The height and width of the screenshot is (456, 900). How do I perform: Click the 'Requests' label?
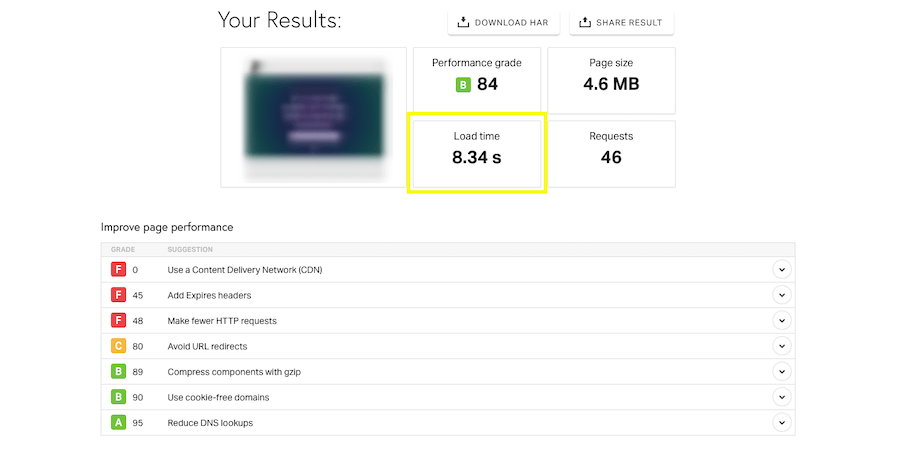click(x=611, y=136)
